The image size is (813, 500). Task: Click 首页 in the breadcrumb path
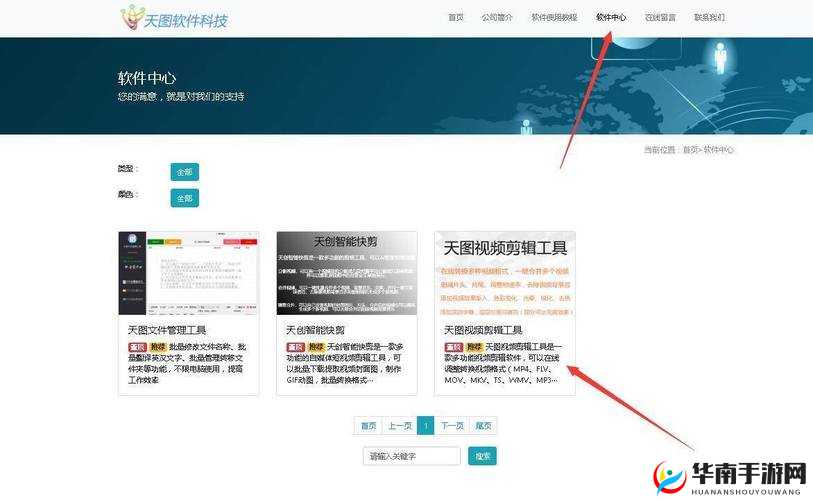point(690,149)
